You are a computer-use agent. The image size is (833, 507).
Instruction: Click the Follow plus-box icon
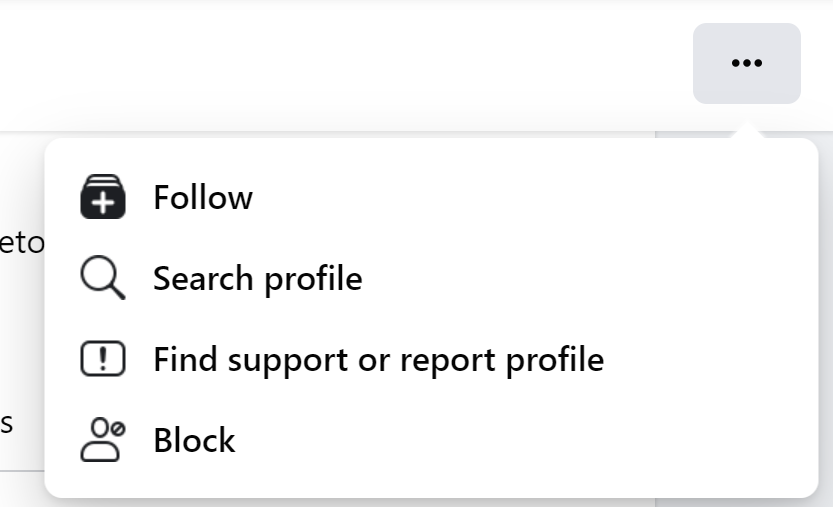click(x=103, y=197)
